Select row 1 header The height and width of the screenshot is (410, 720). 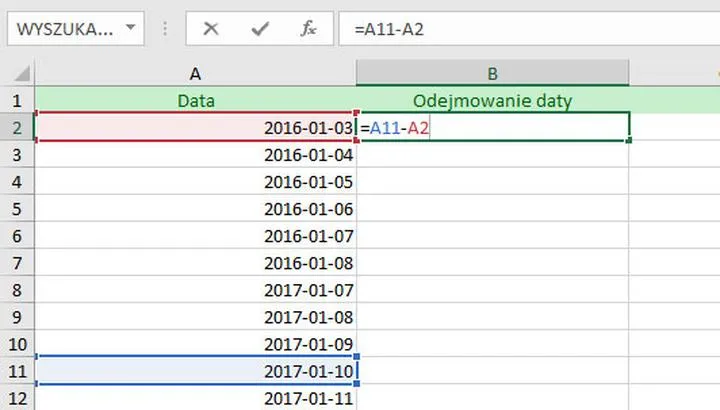pos(16,100)
